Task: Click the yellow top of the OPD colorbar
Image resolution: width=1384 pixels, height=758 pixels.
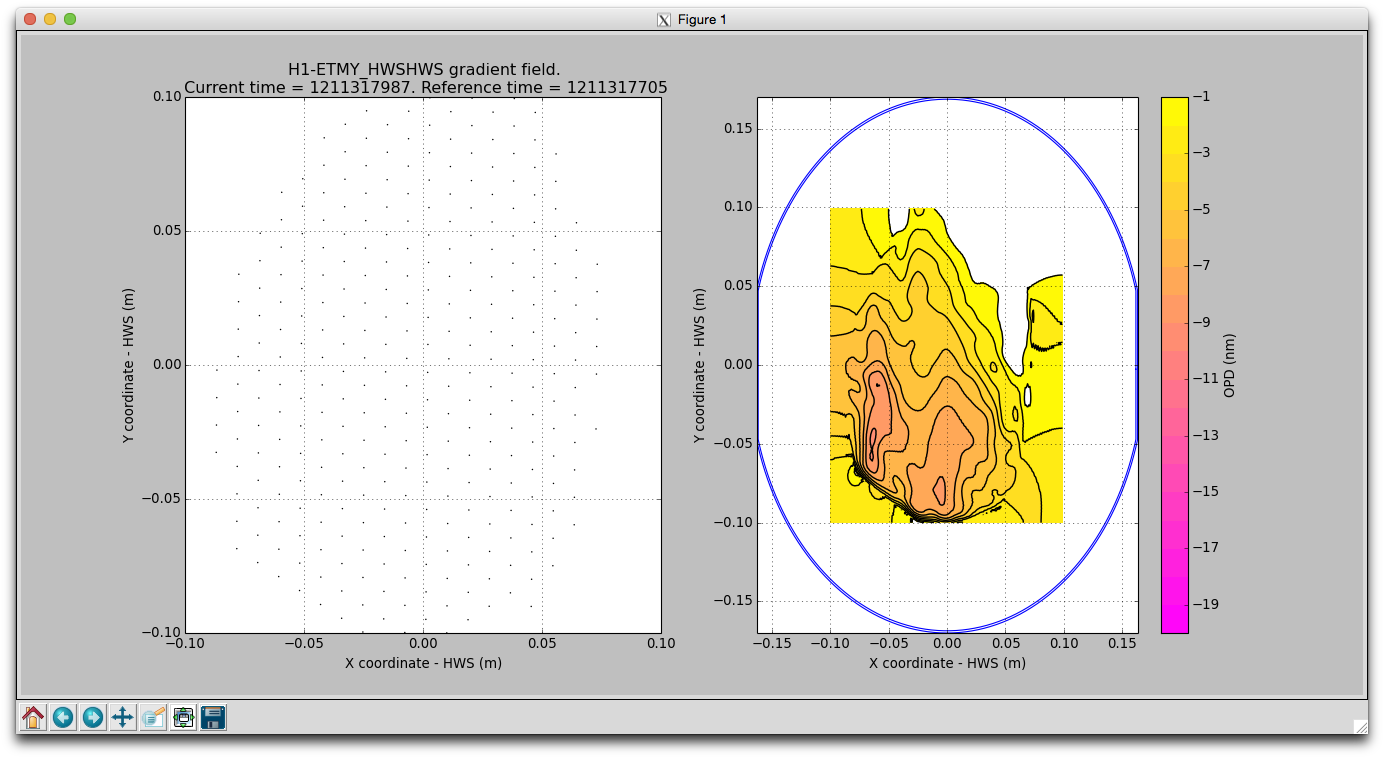Action: coord(1174,104)
